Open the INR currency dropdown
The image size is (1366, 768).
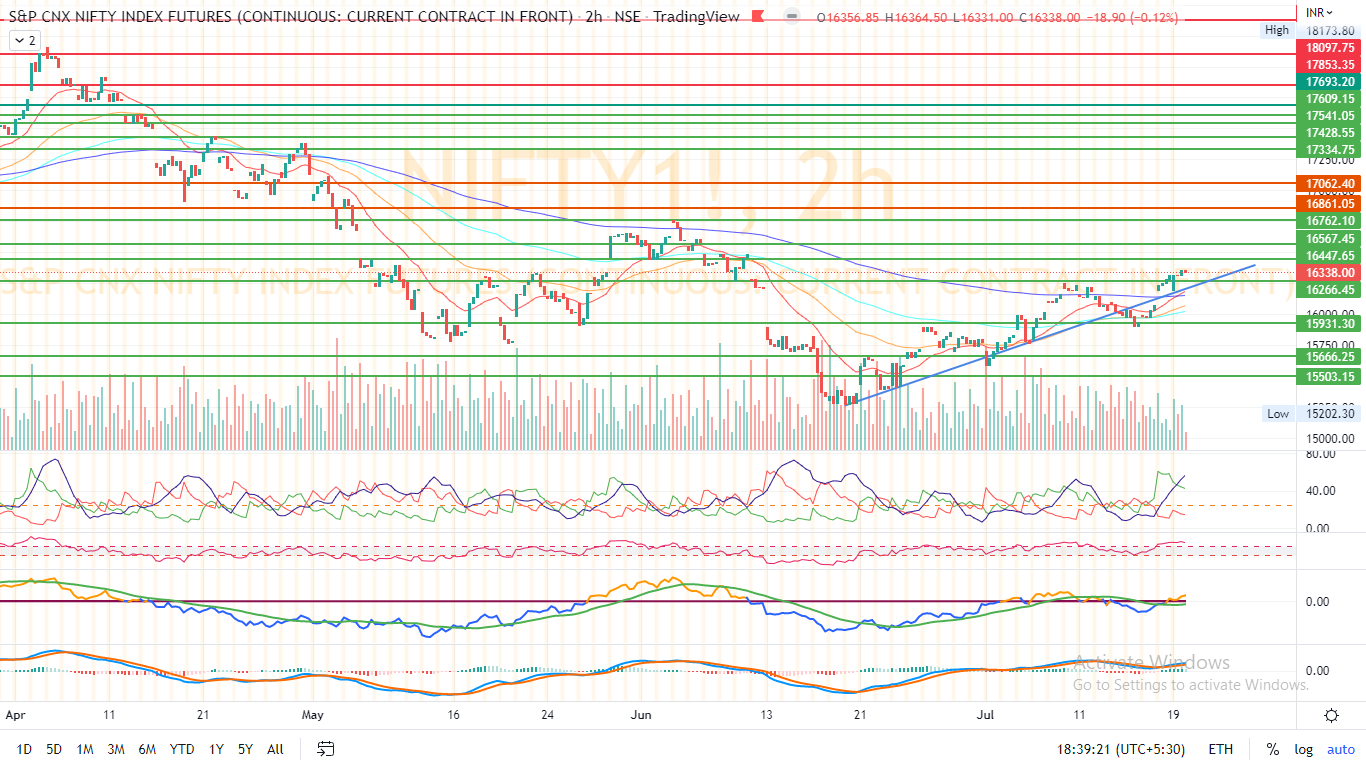pos(1321,14)
